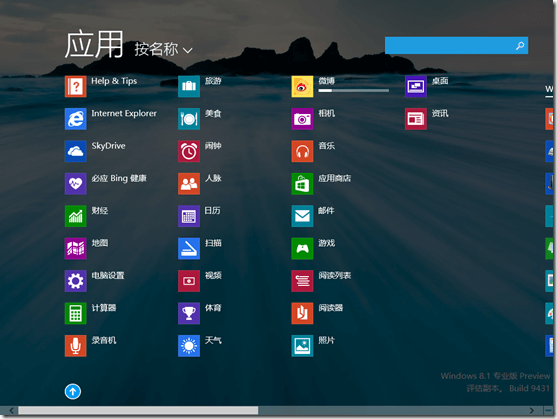Click the scrollbar right arrow

click(x=531, y=410)
